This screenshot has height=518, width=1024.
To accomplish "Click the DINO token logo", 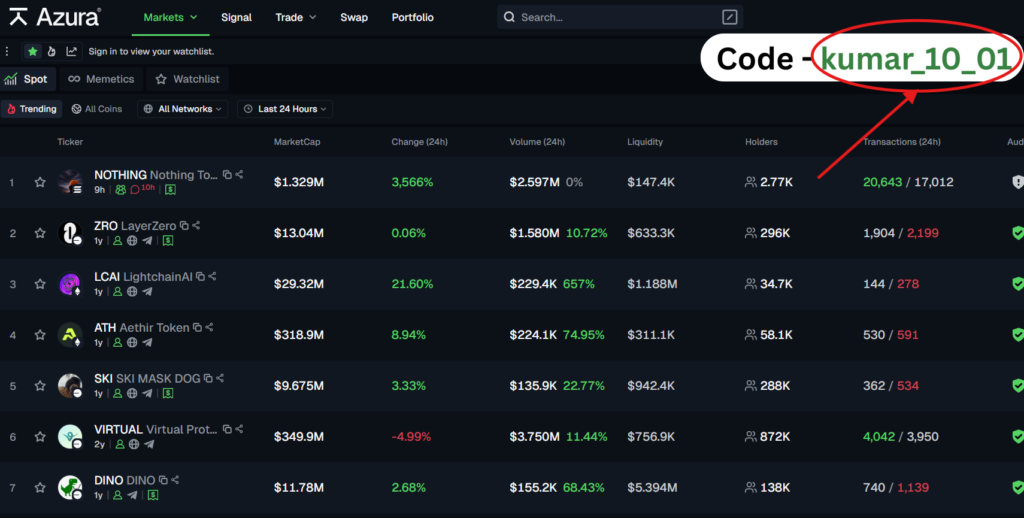I will [70, 487].
